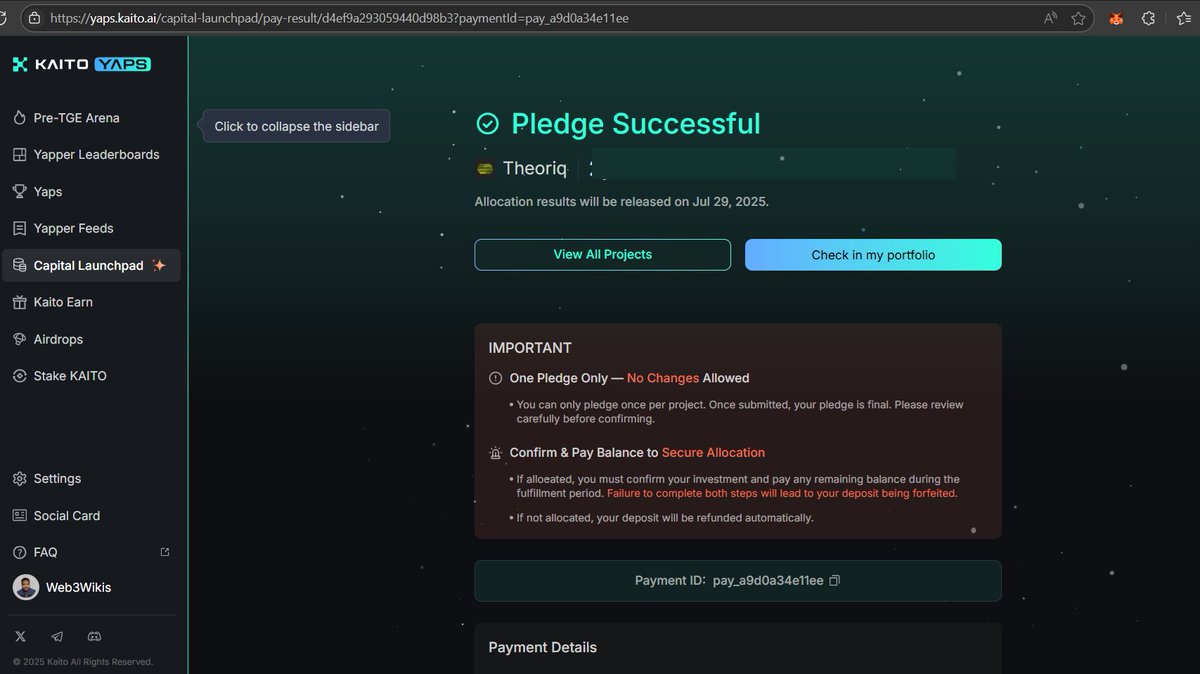Click the View All Projects button
The height and width of the screenshot is (674, 1200).
(602, 255)
